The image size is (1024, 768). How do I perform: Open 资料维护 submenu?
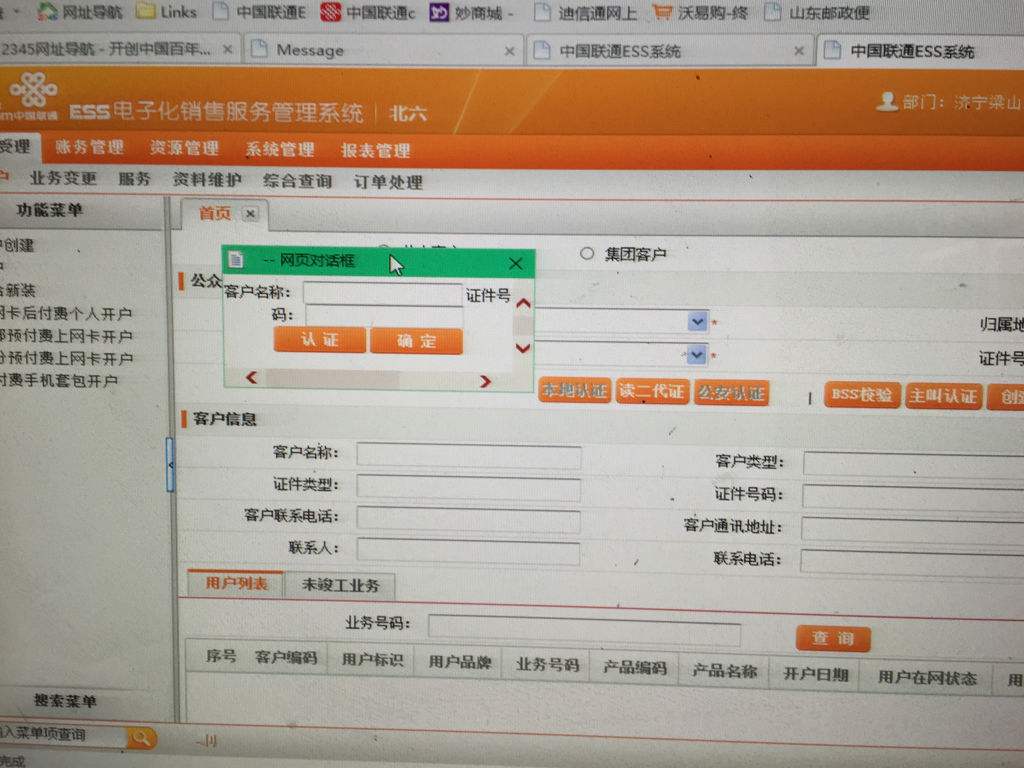tap(207, 180)
